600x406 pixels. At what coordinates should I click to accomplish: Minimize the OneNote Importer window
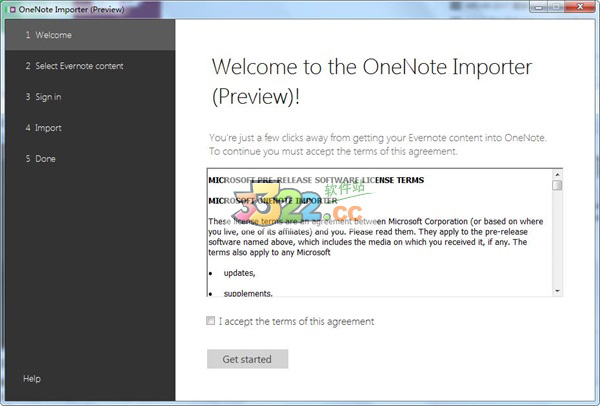click(539, 7)
